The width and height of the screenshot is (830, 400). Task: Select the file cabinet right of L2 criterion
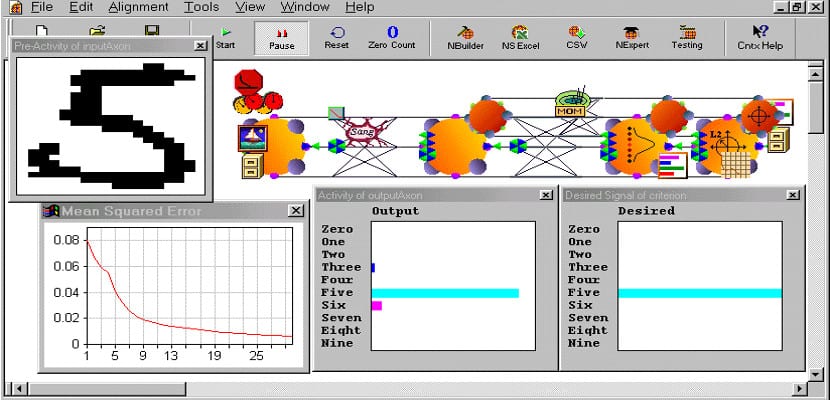pos(779,140)
